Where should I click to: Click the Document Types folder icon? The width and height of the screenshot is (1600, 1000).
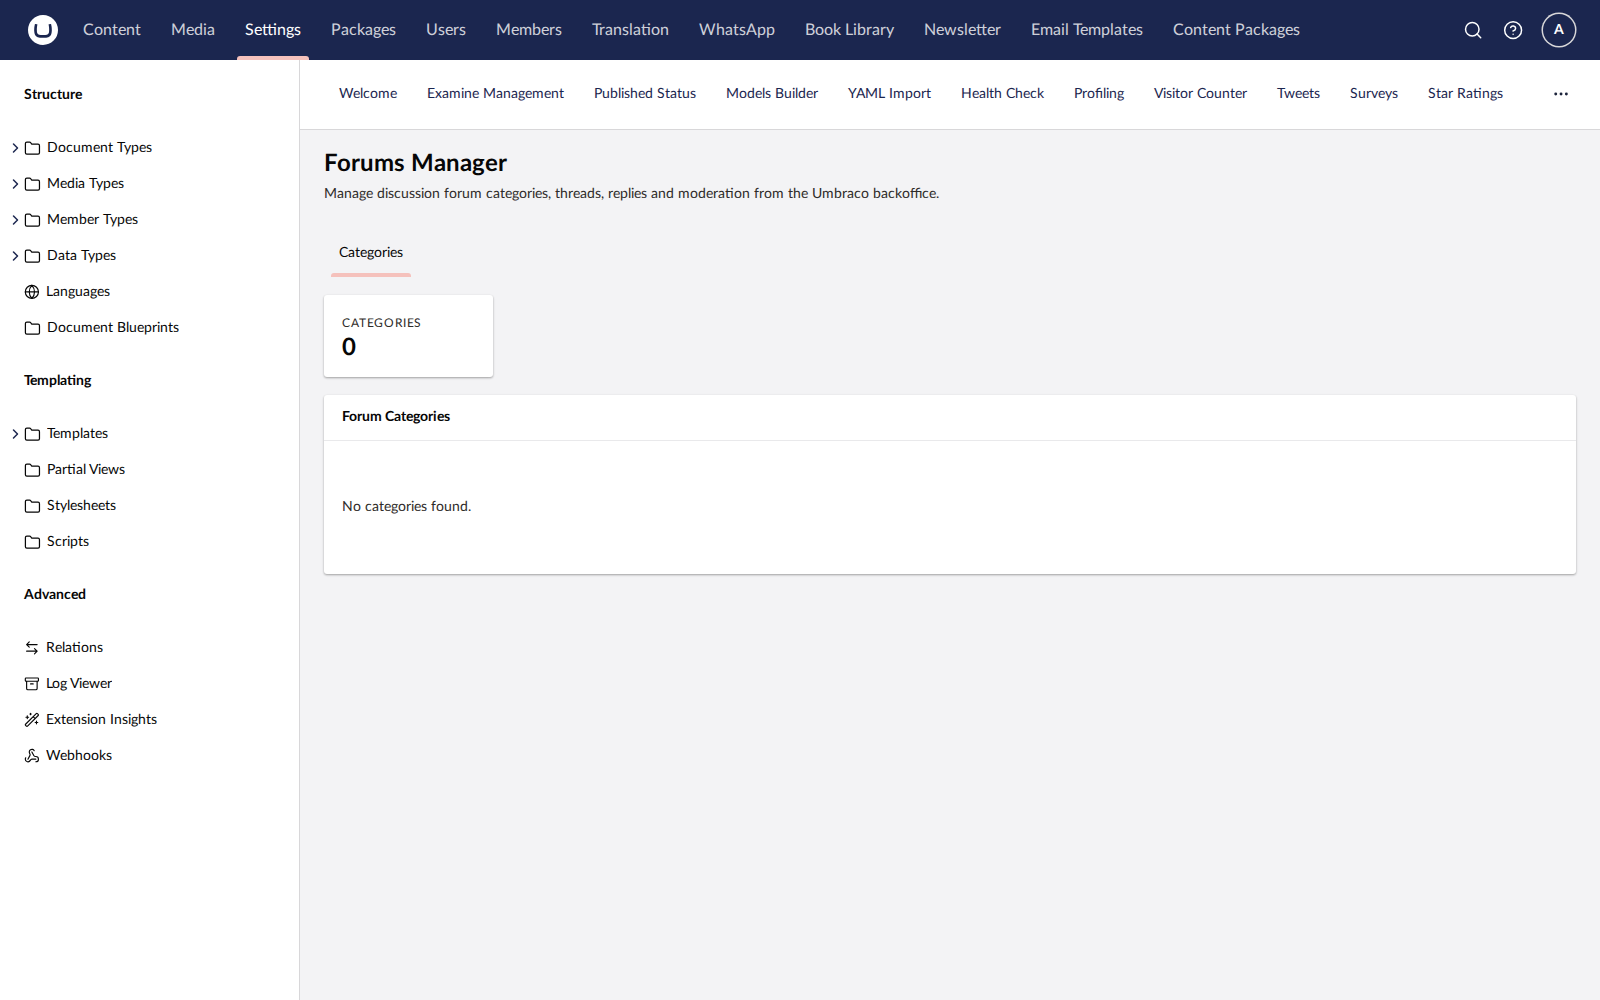click(x=32, y=148)
